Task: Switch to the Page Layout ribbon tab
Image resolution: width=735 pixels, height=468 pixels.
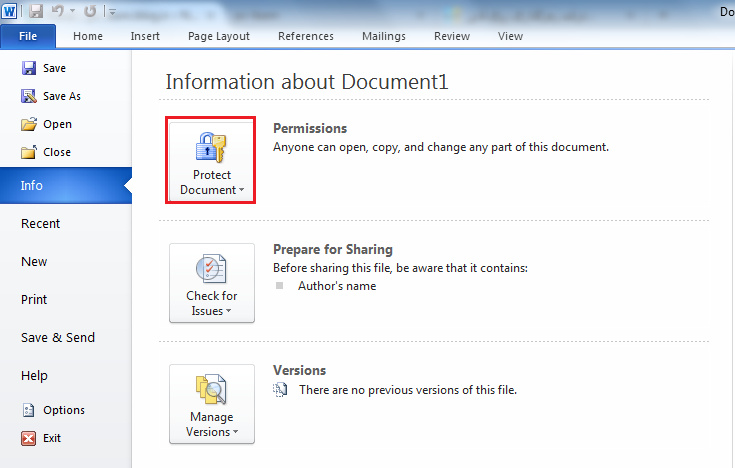Action: coord(218,36)
